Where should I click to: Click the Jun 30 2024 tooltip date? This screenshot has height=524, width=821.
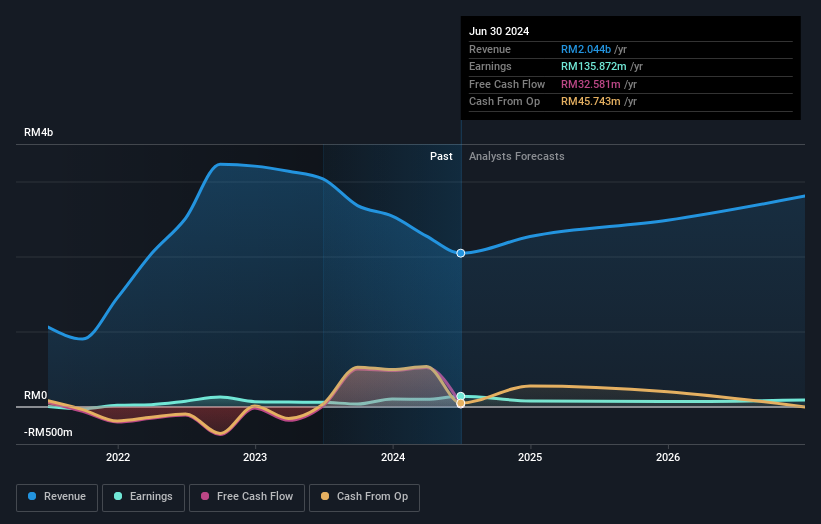(499, 31)
